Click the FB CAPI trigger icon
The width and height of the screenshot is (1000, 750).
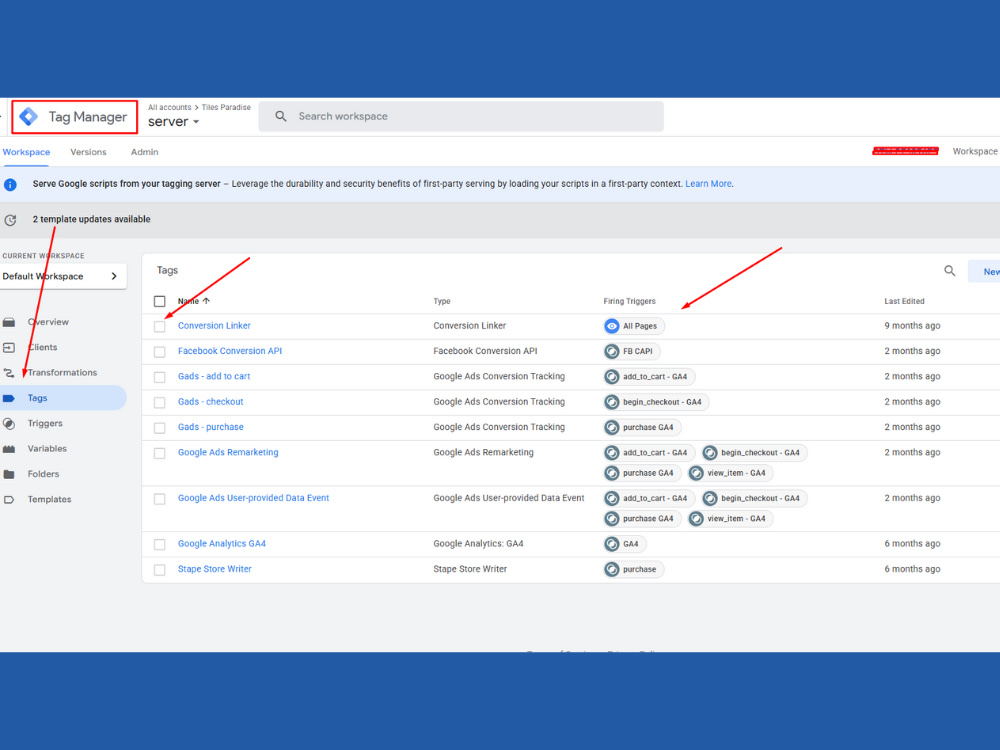coord(612,351)
